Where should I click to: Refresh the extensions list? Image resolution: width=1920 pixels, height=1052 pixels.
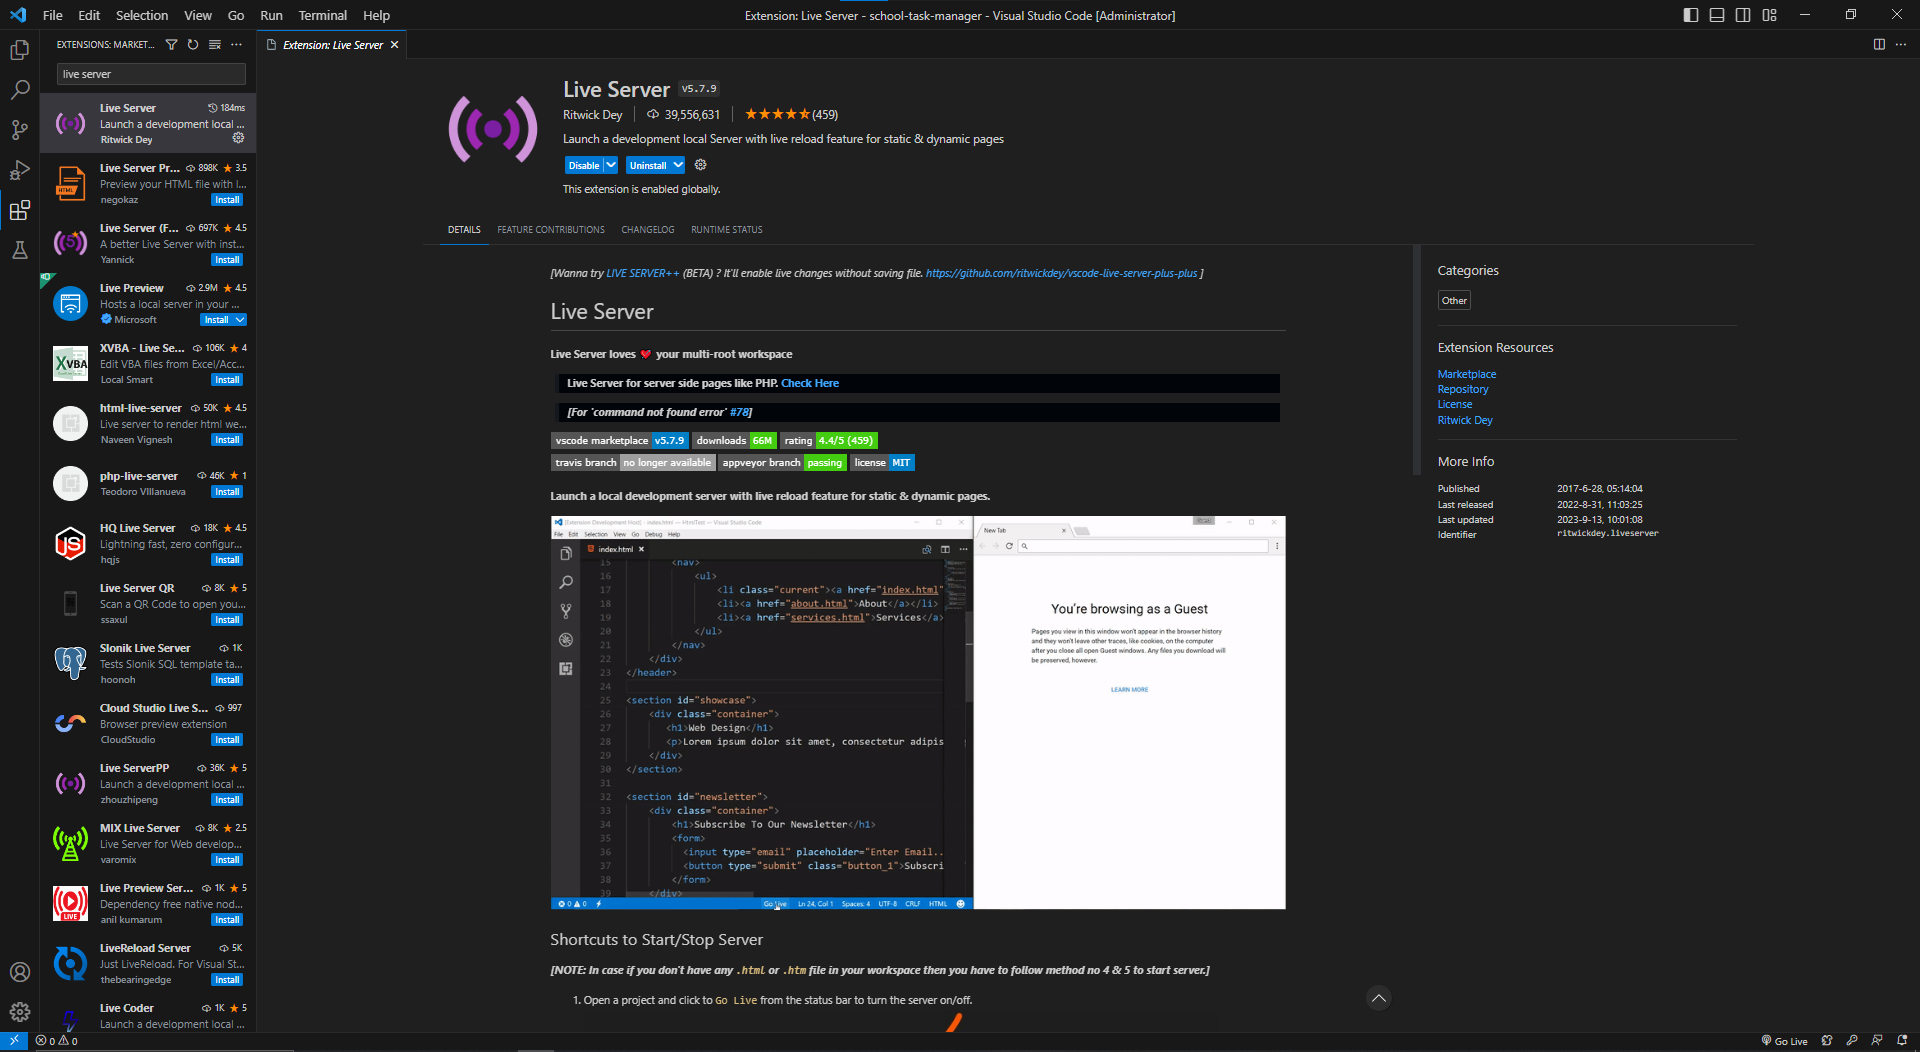[x=193, y=44]
